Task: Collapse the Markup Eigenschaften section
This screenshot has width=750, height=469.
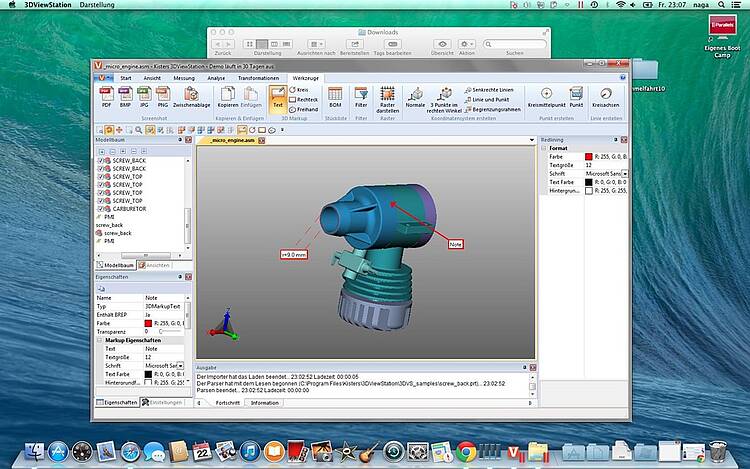Action: (99, 341)
